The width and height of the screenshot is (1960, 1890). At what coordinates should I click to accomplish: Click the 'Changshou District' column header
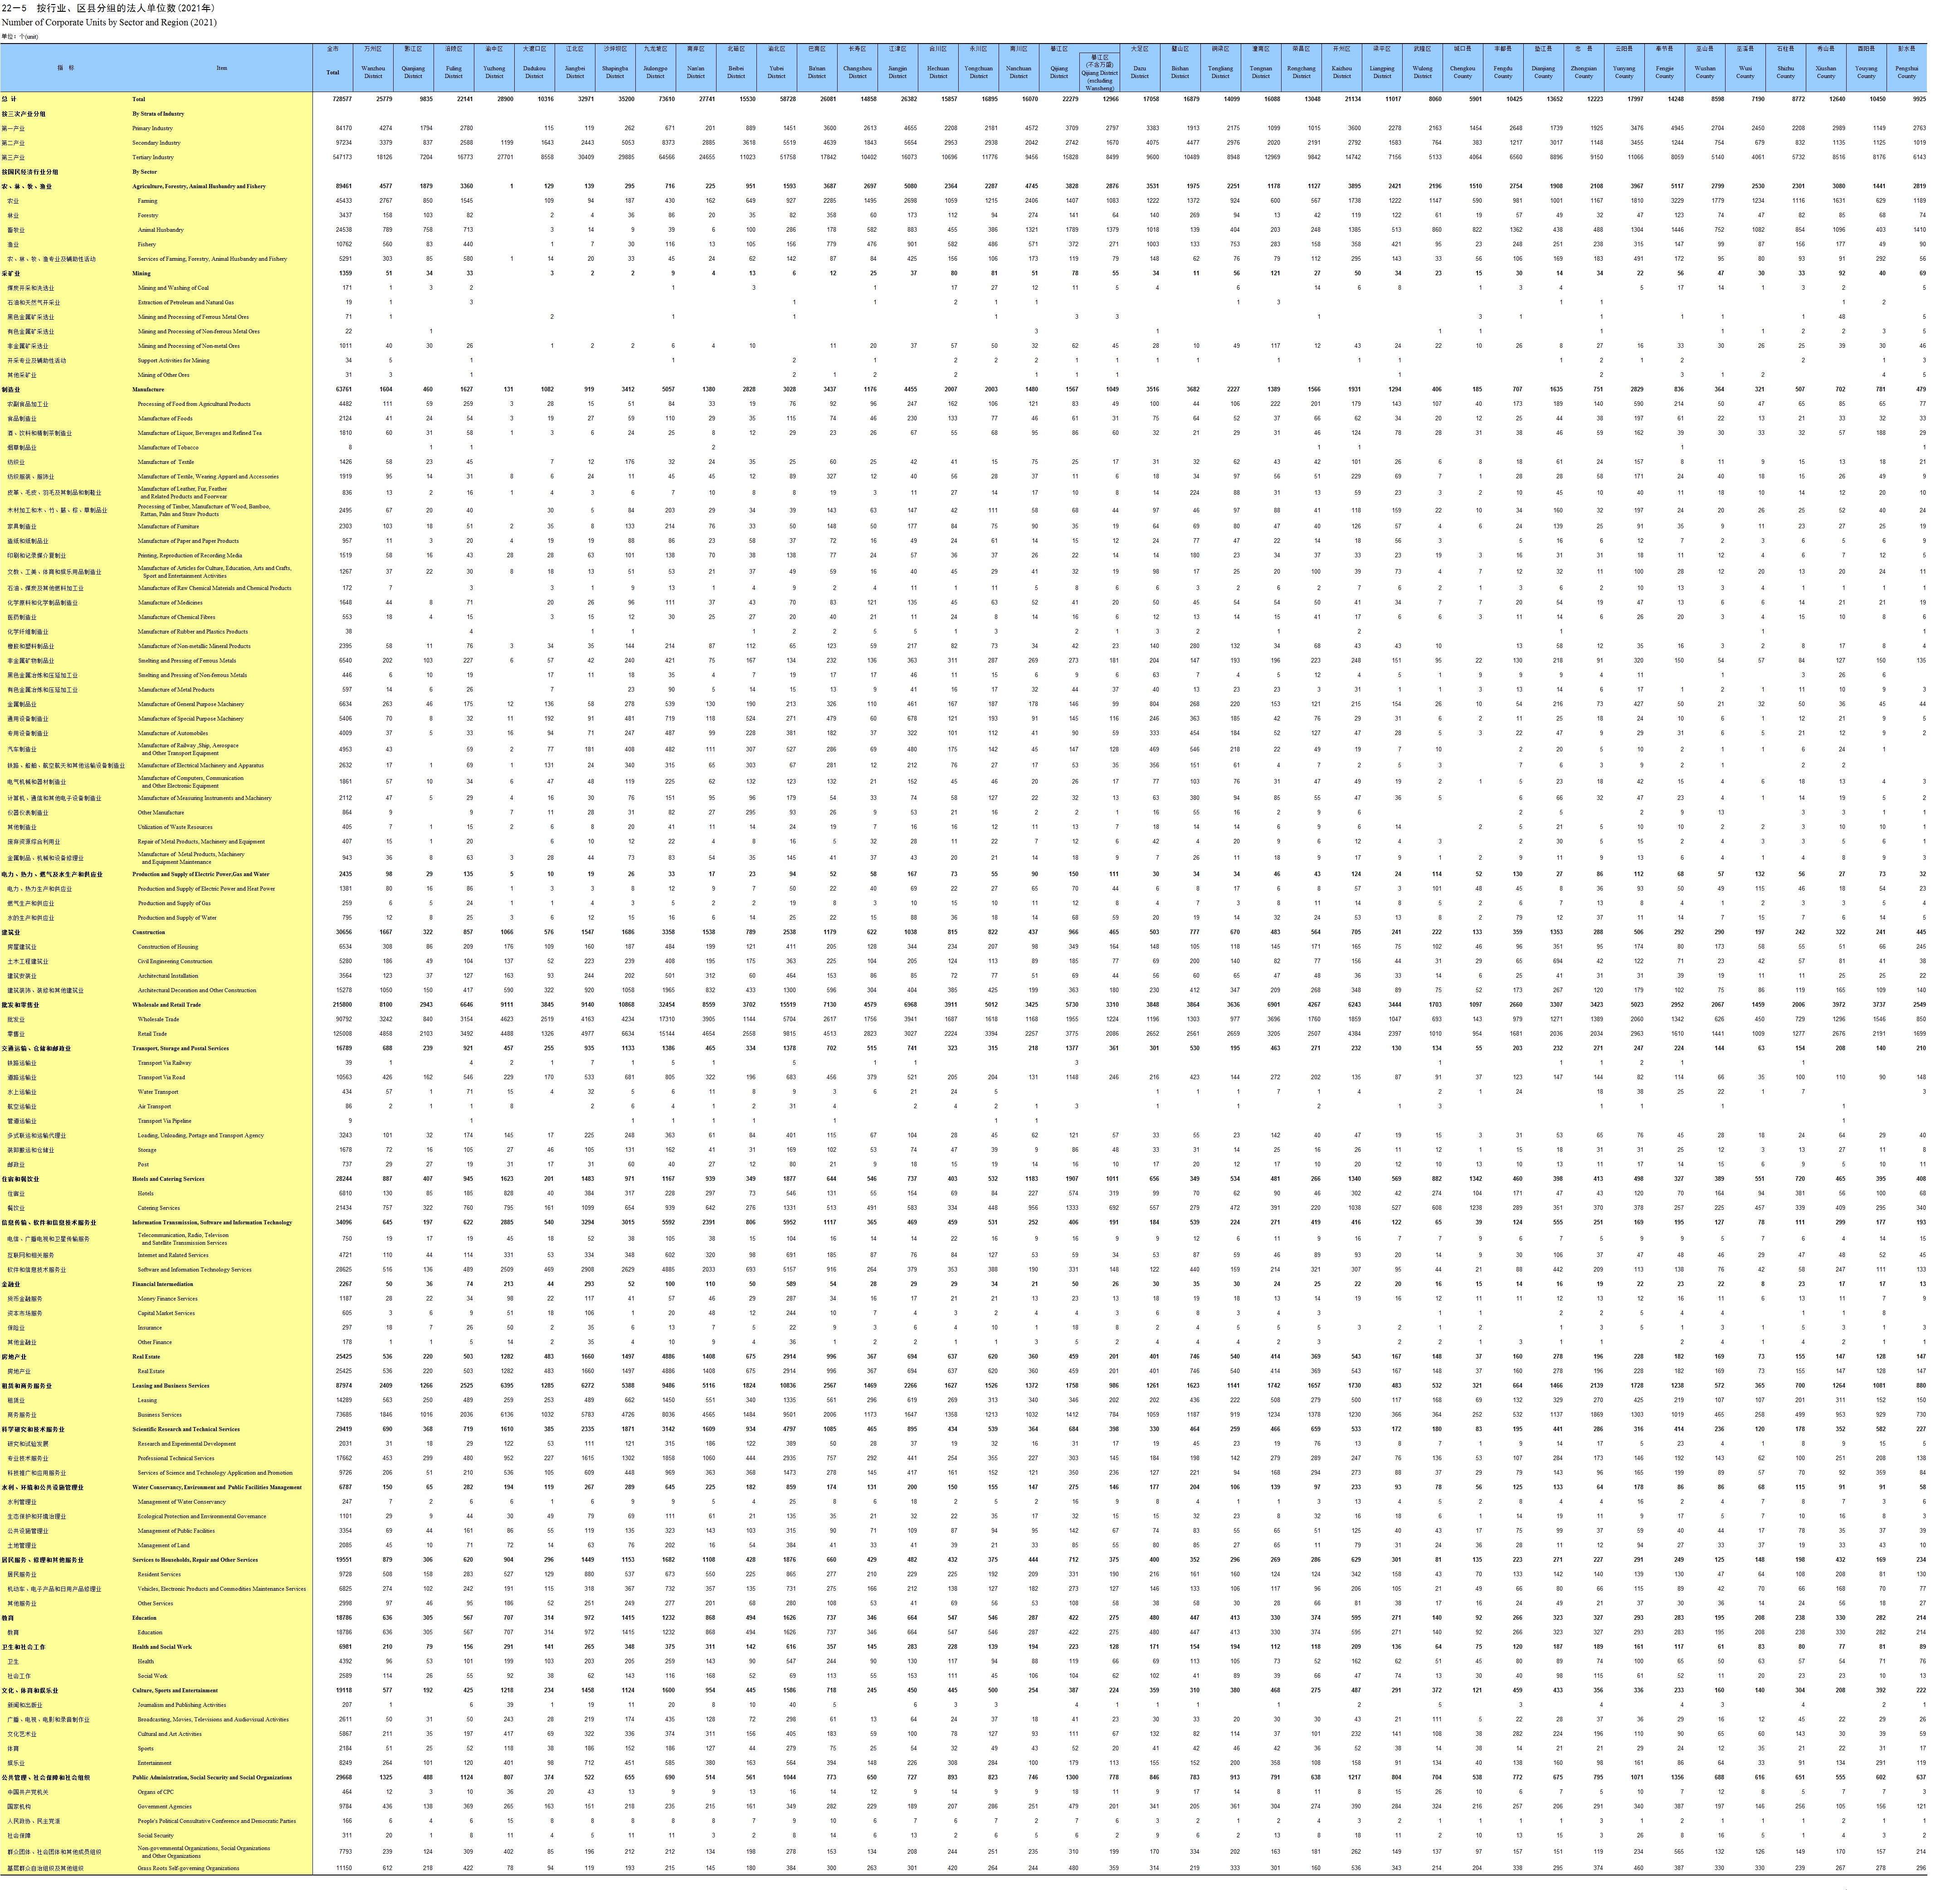click(857, 72)
